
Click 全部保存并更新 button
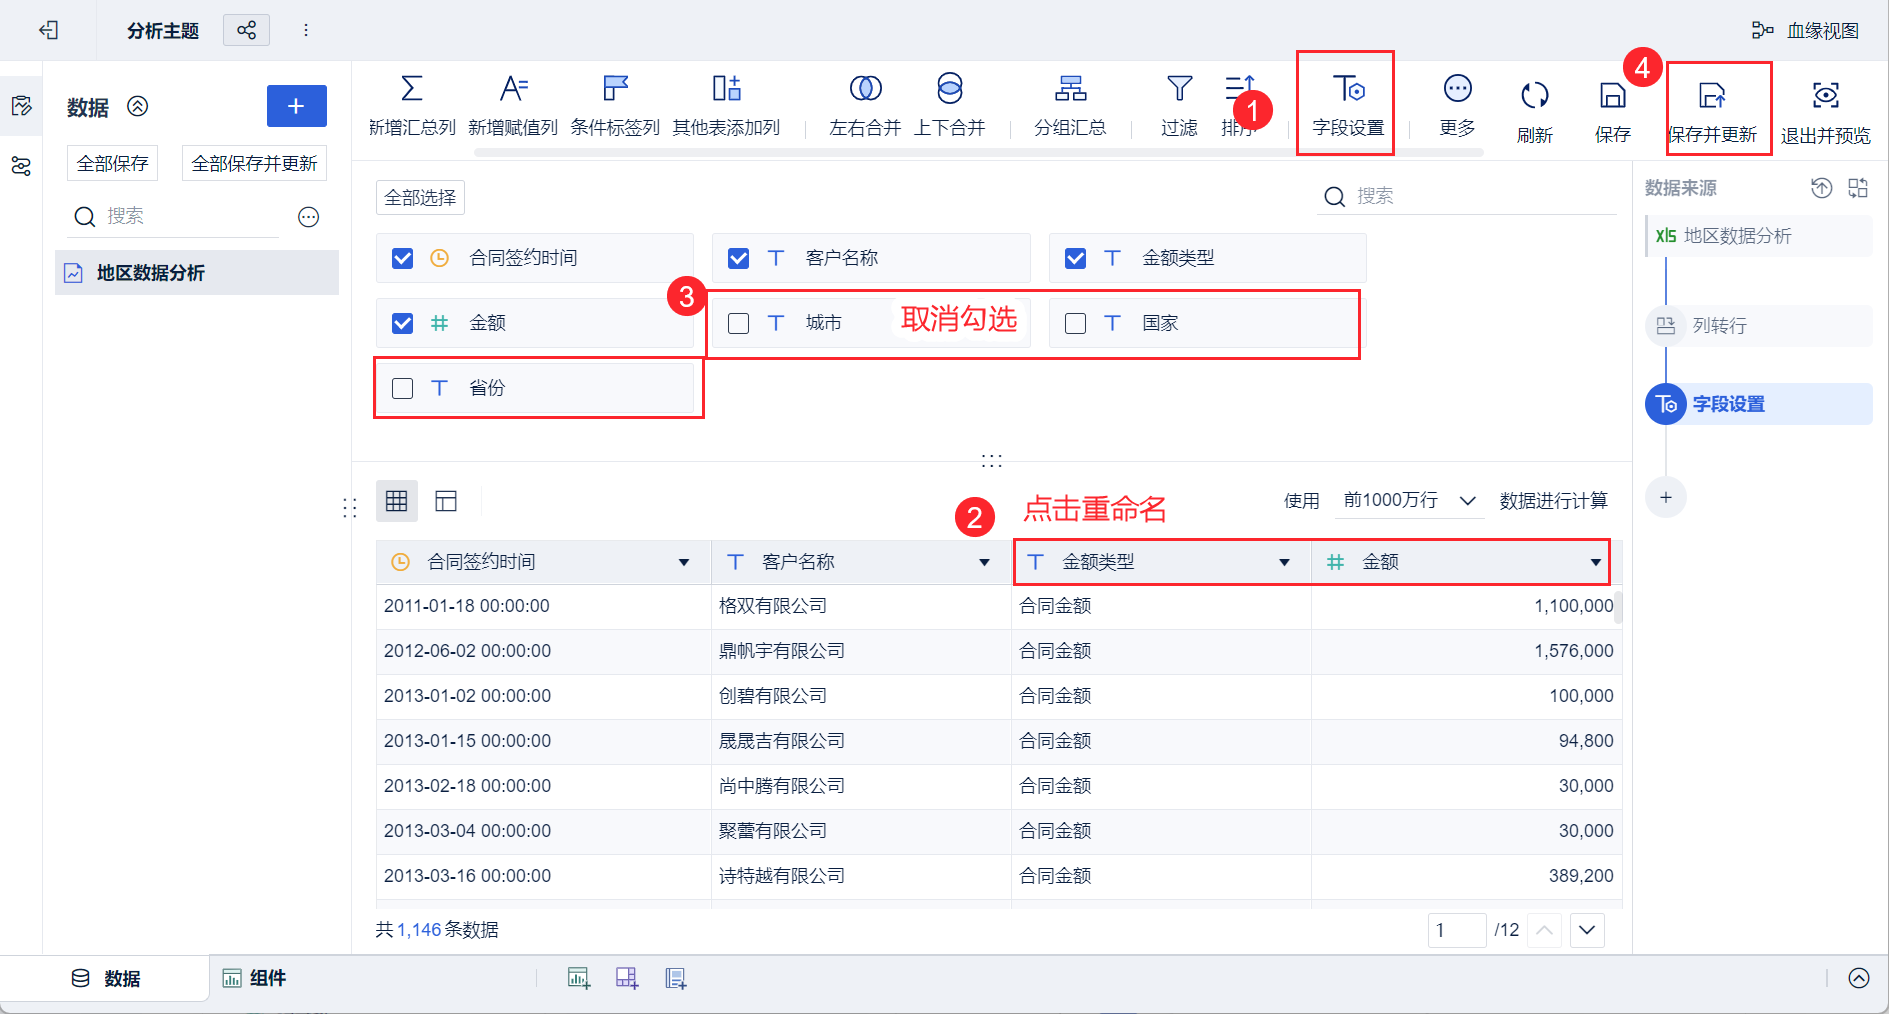click(x=254, y=163)
